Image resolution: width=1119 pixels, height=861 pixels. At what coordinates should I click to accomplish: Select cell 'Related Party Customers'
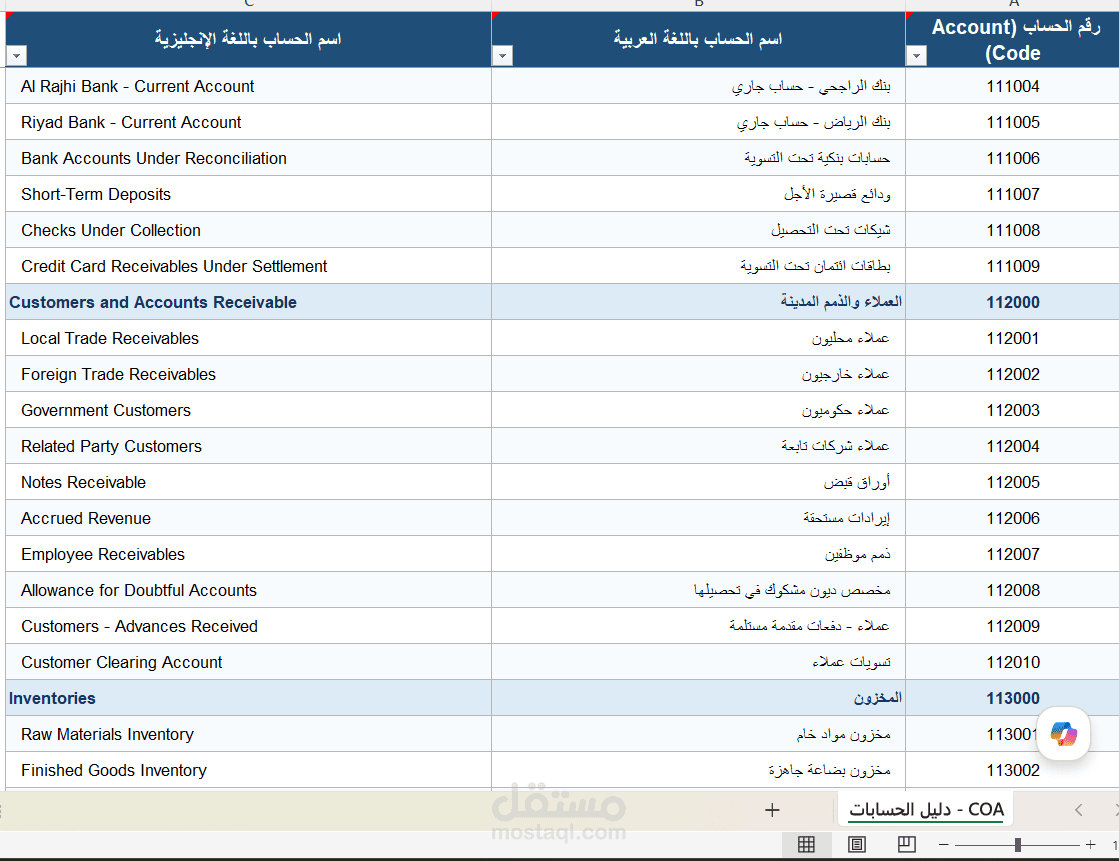(248, 446)
